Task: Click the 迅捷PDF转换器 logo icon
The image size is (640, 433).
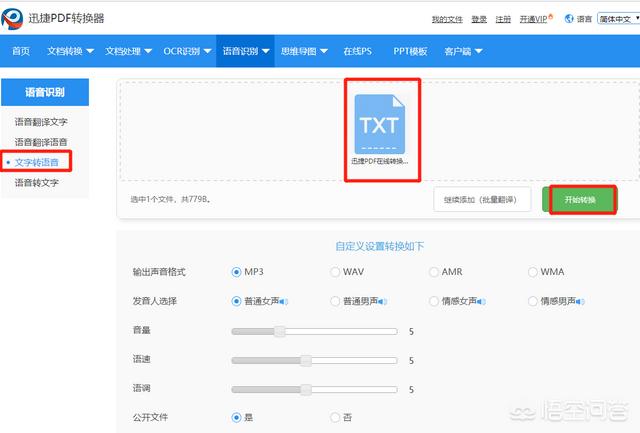Action: pyautogui.click(x=12, y=19)
